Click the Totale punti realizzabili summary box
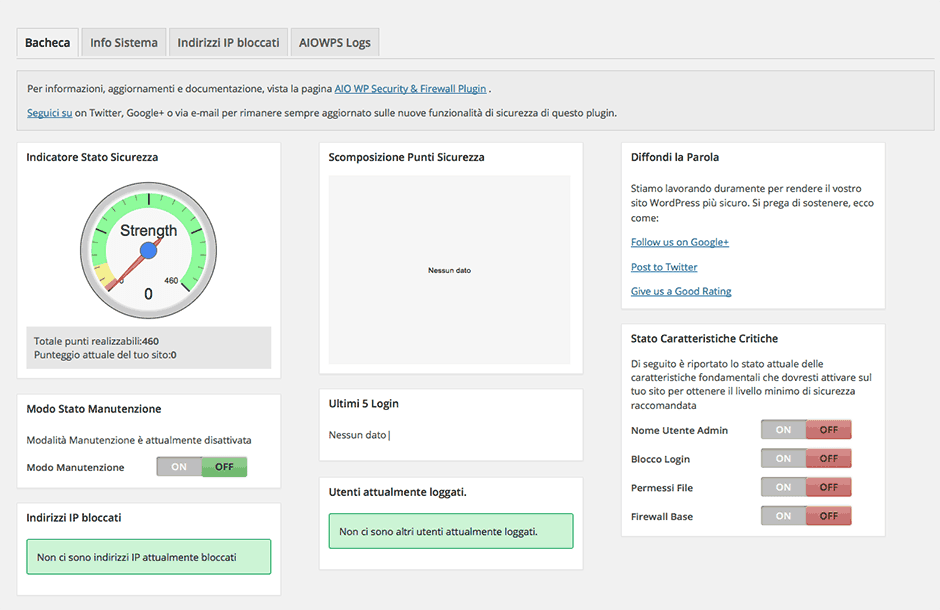 point(148,348)
